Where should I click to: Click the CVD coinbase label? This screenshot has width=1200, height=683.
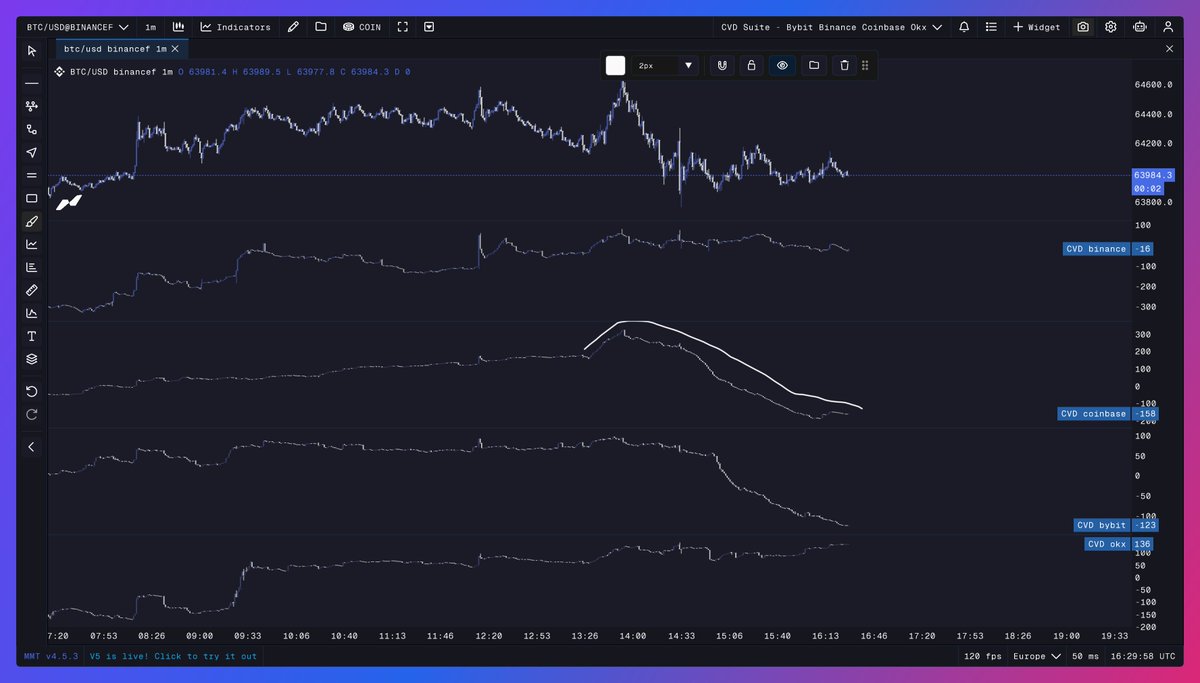pos(1093,414)
